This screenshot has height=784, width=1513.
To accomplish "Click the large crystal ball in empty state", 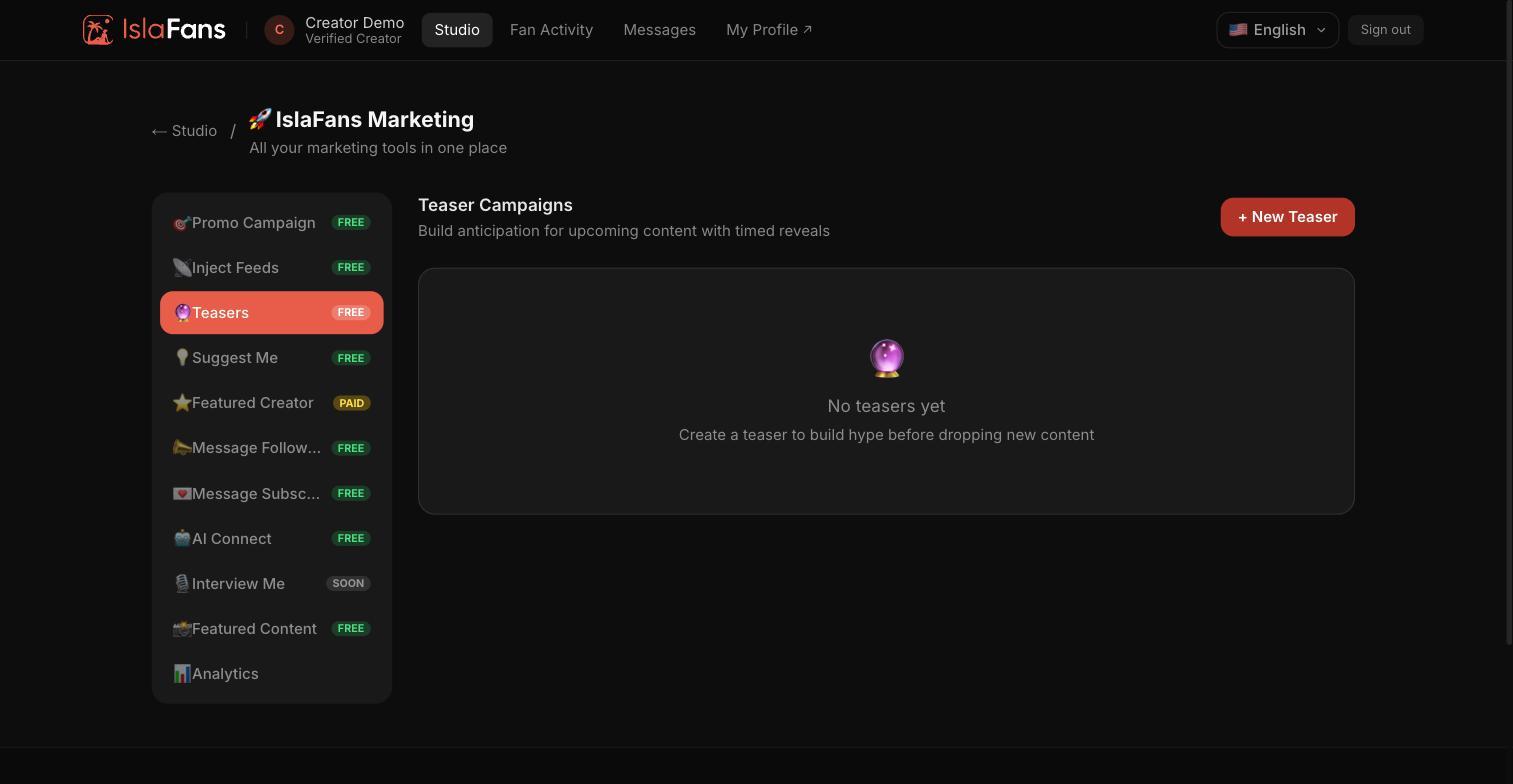I will coord(887,358).
